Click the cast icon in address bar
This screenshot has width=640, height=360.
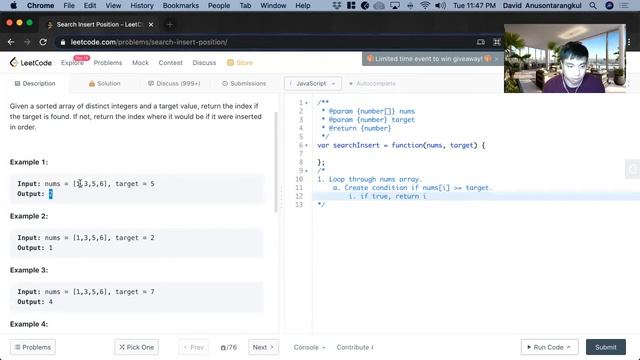[x=481, y=42]
